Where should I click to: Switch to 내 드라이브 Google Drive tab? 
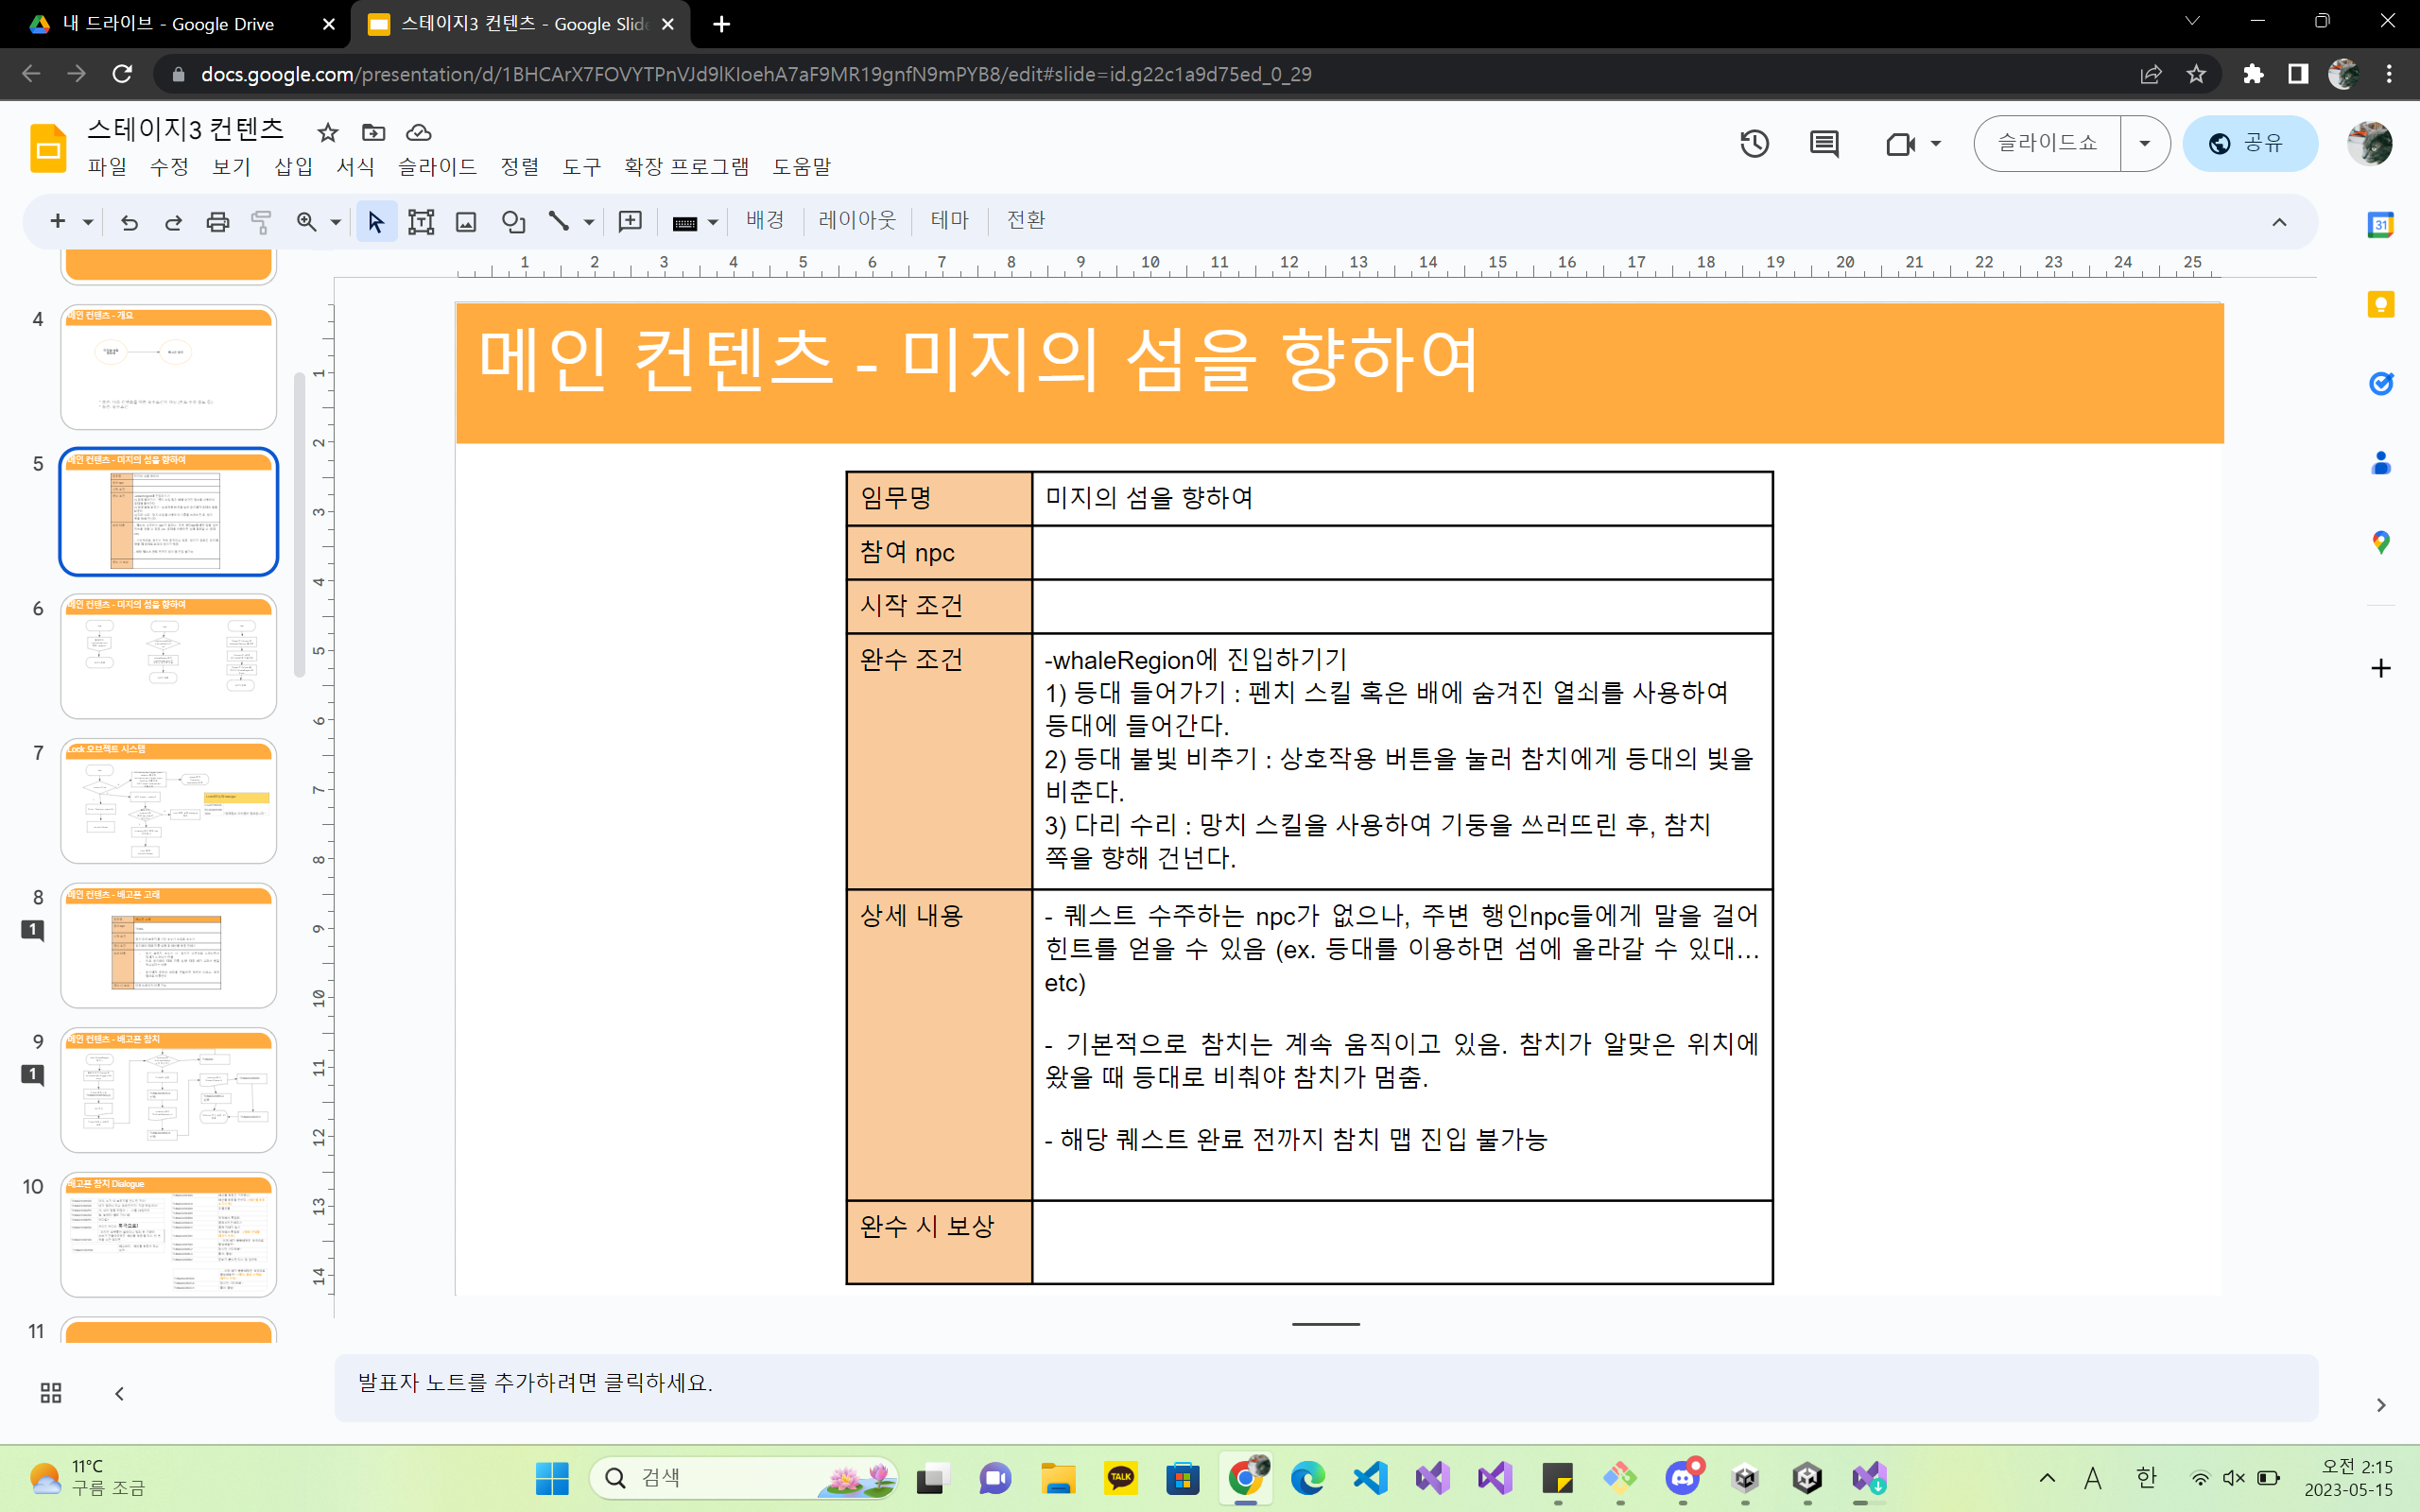[x=170, y=24]
